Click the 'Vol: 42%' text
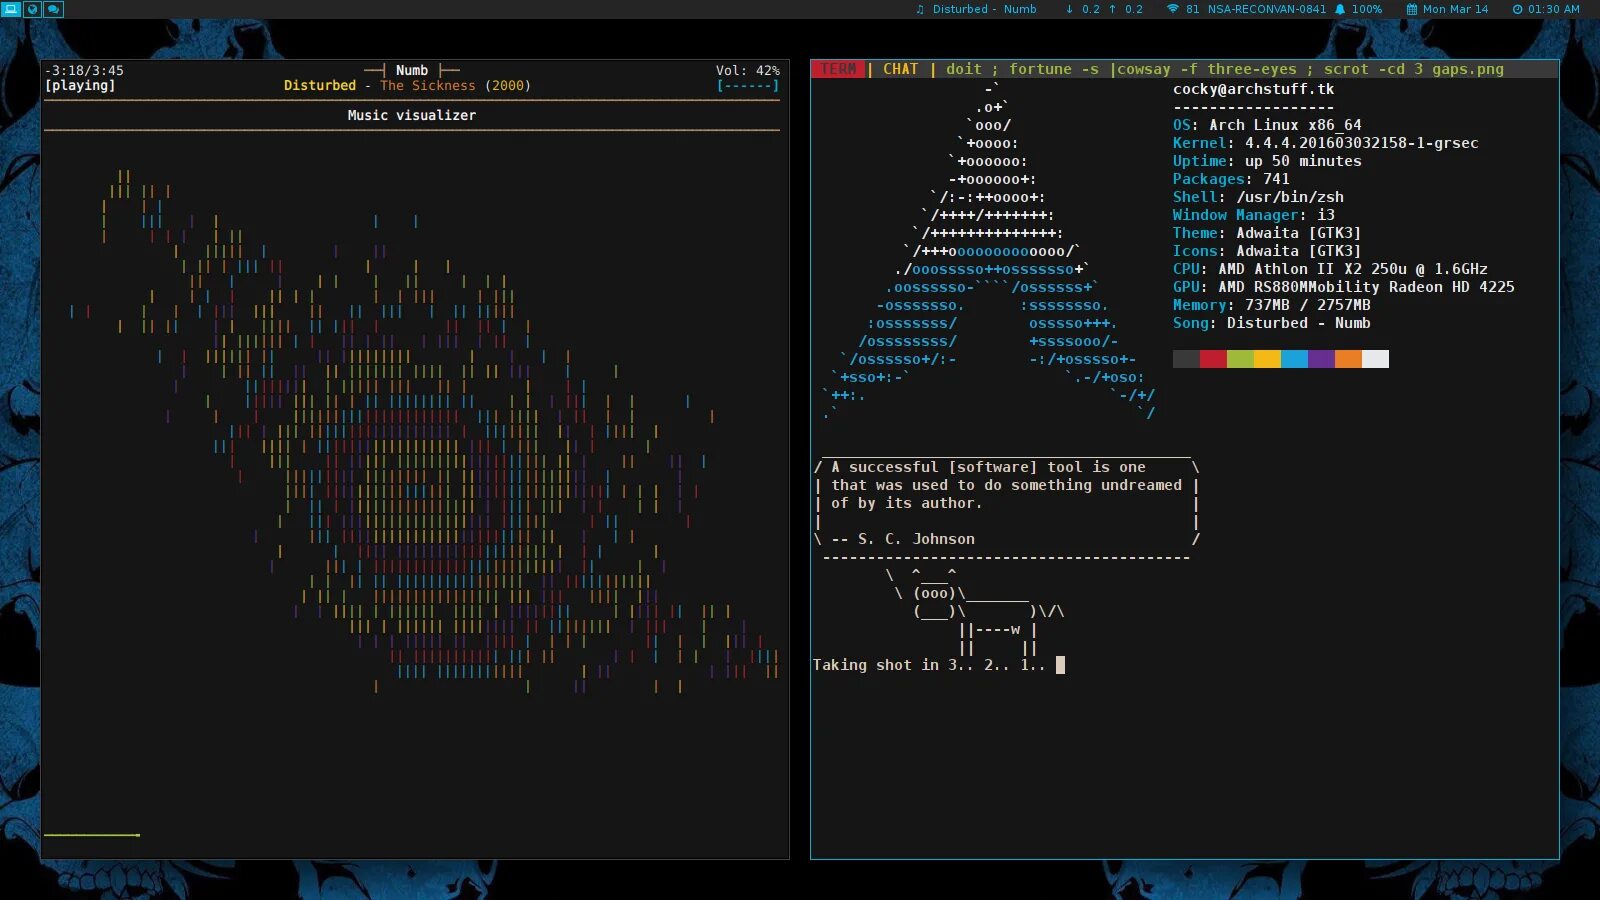The image size is (1600, 900). (x=747, y=71)
